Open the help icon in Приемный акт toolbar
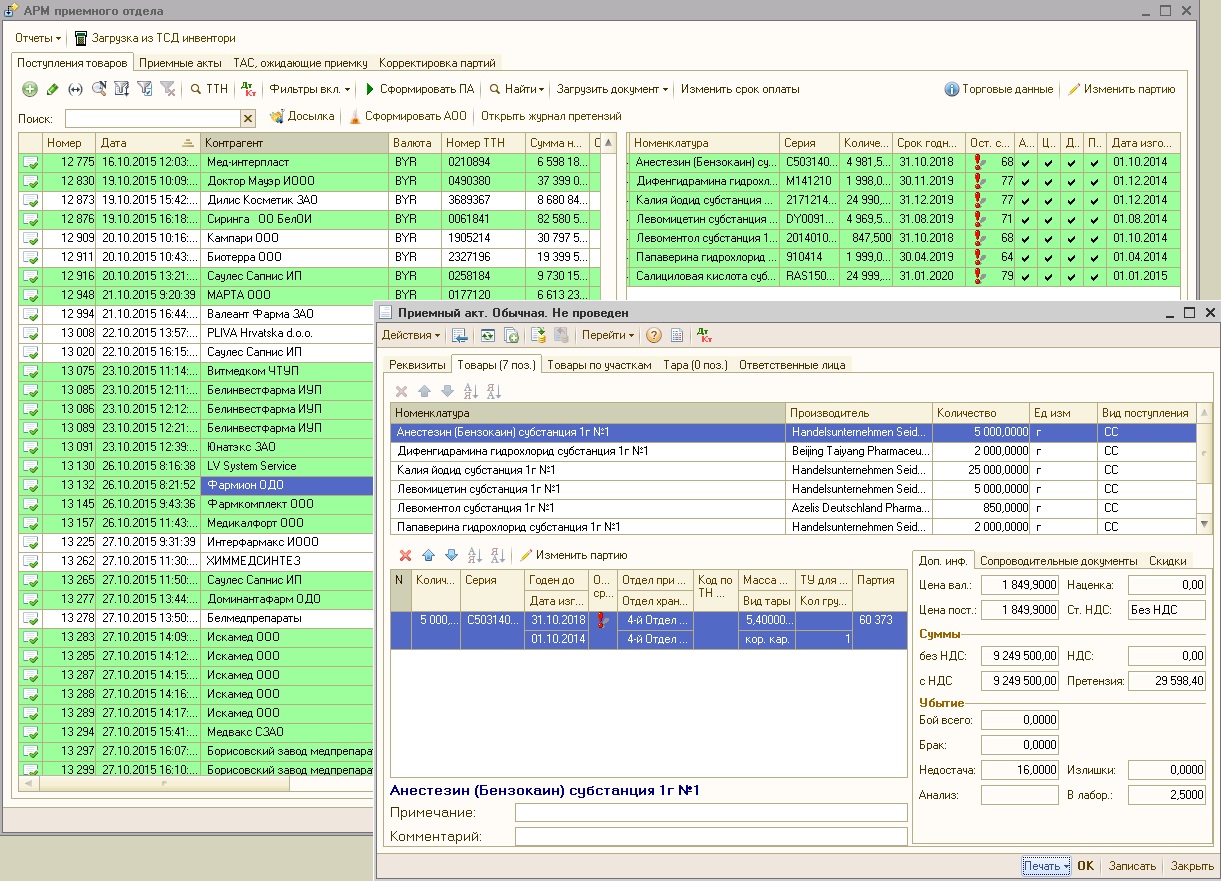 (654, 336)
